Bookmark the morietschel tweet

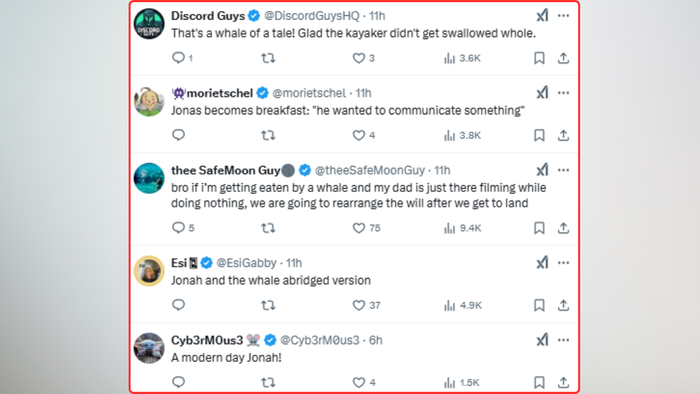point(539,135)
